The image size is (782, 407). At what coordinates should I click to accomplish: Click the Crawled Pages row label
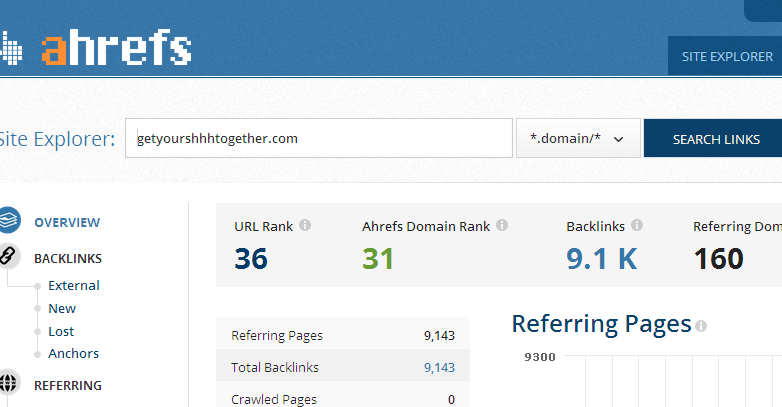tap(274, 400)
